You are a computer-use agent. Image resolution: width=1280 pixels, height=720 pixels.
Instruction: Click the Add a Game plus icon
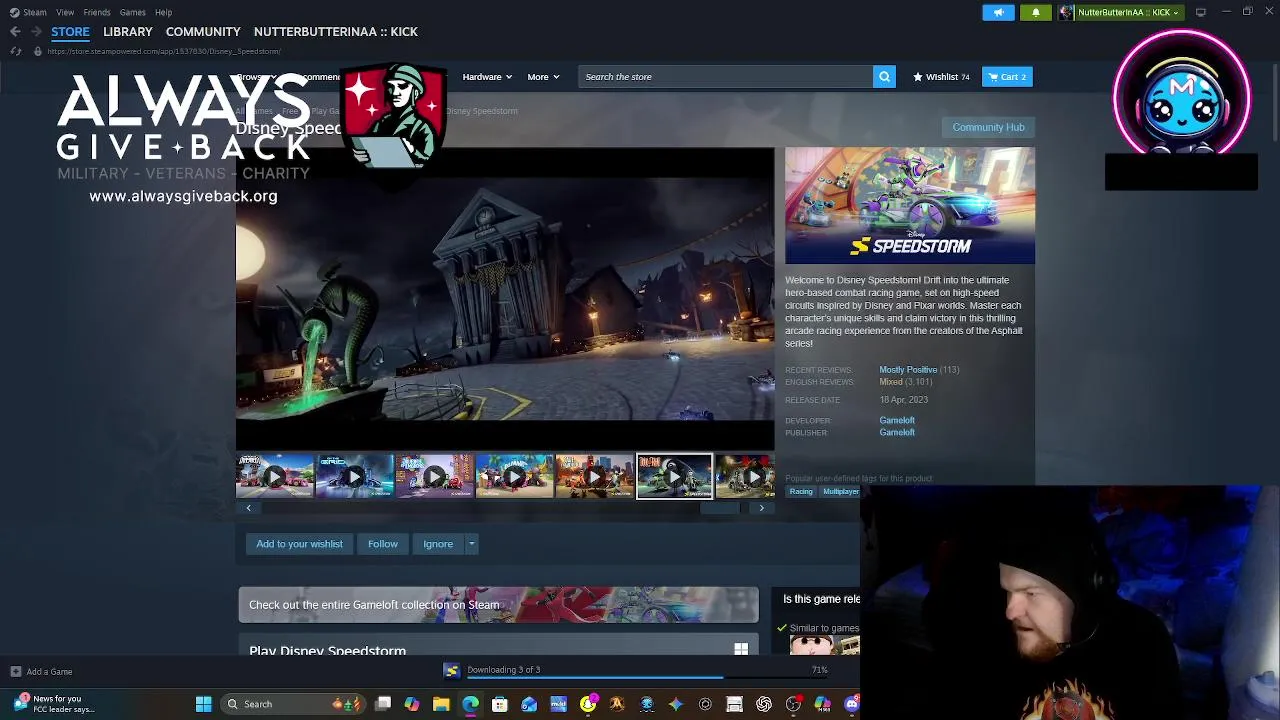click(15, 672)
